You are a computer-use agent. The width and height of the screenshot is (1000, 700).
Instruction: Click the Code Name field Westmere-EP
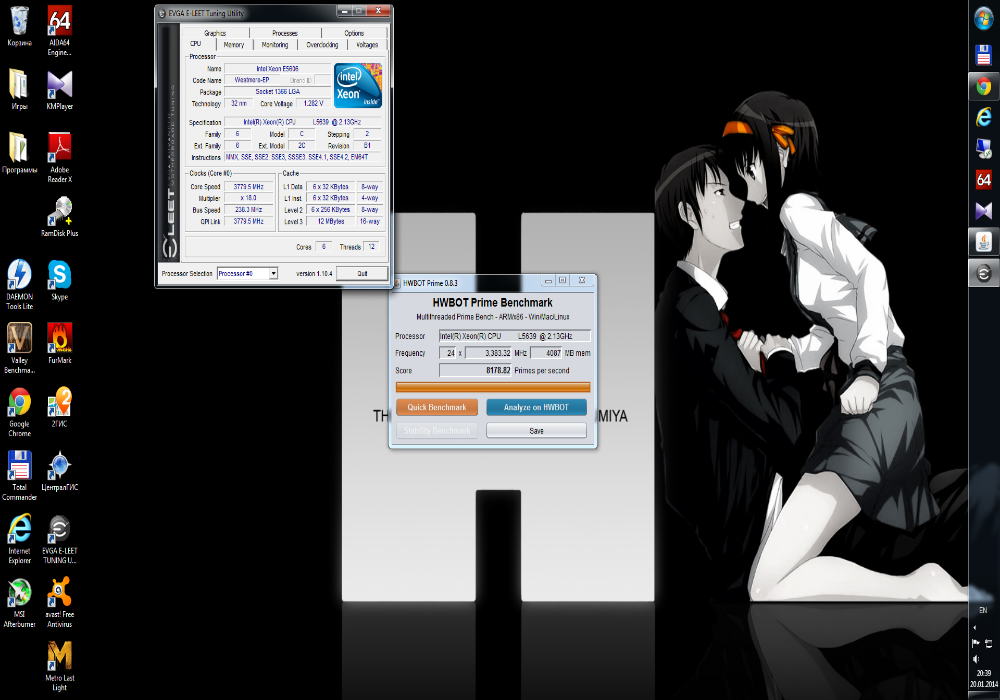pos(252,80)
